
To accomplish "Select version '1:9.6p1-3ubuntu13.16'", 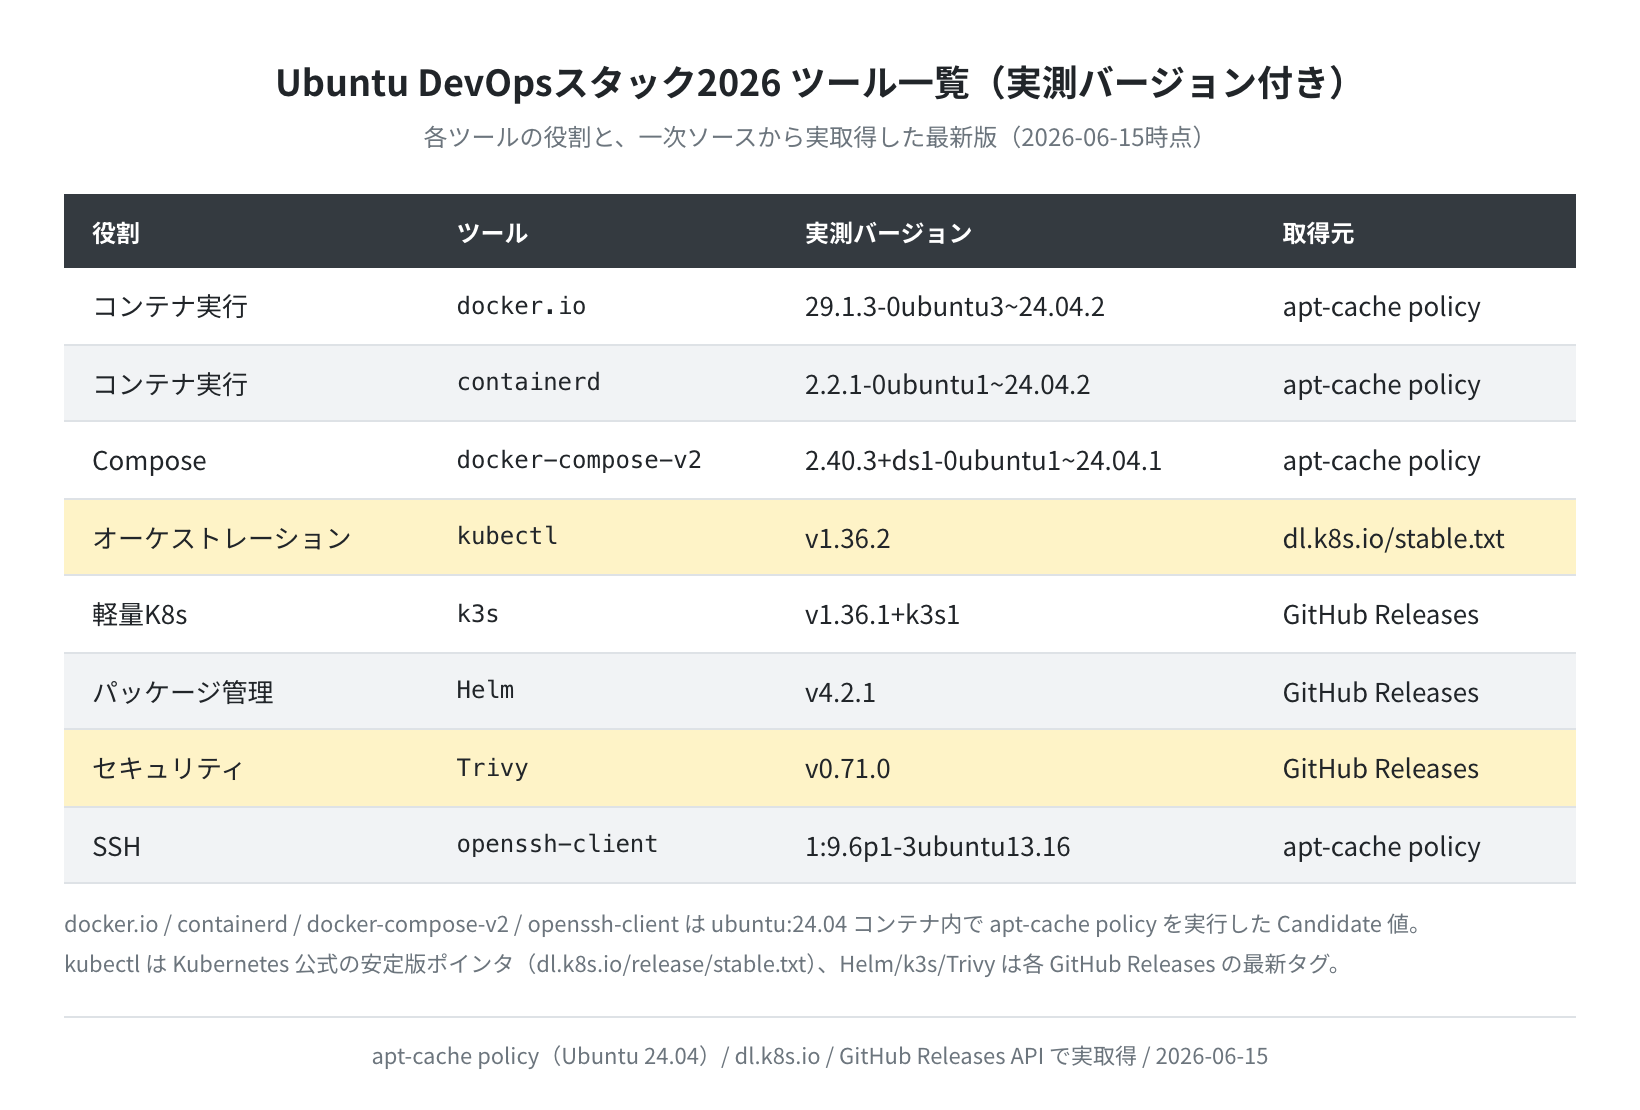I will (x=937, y=846).
